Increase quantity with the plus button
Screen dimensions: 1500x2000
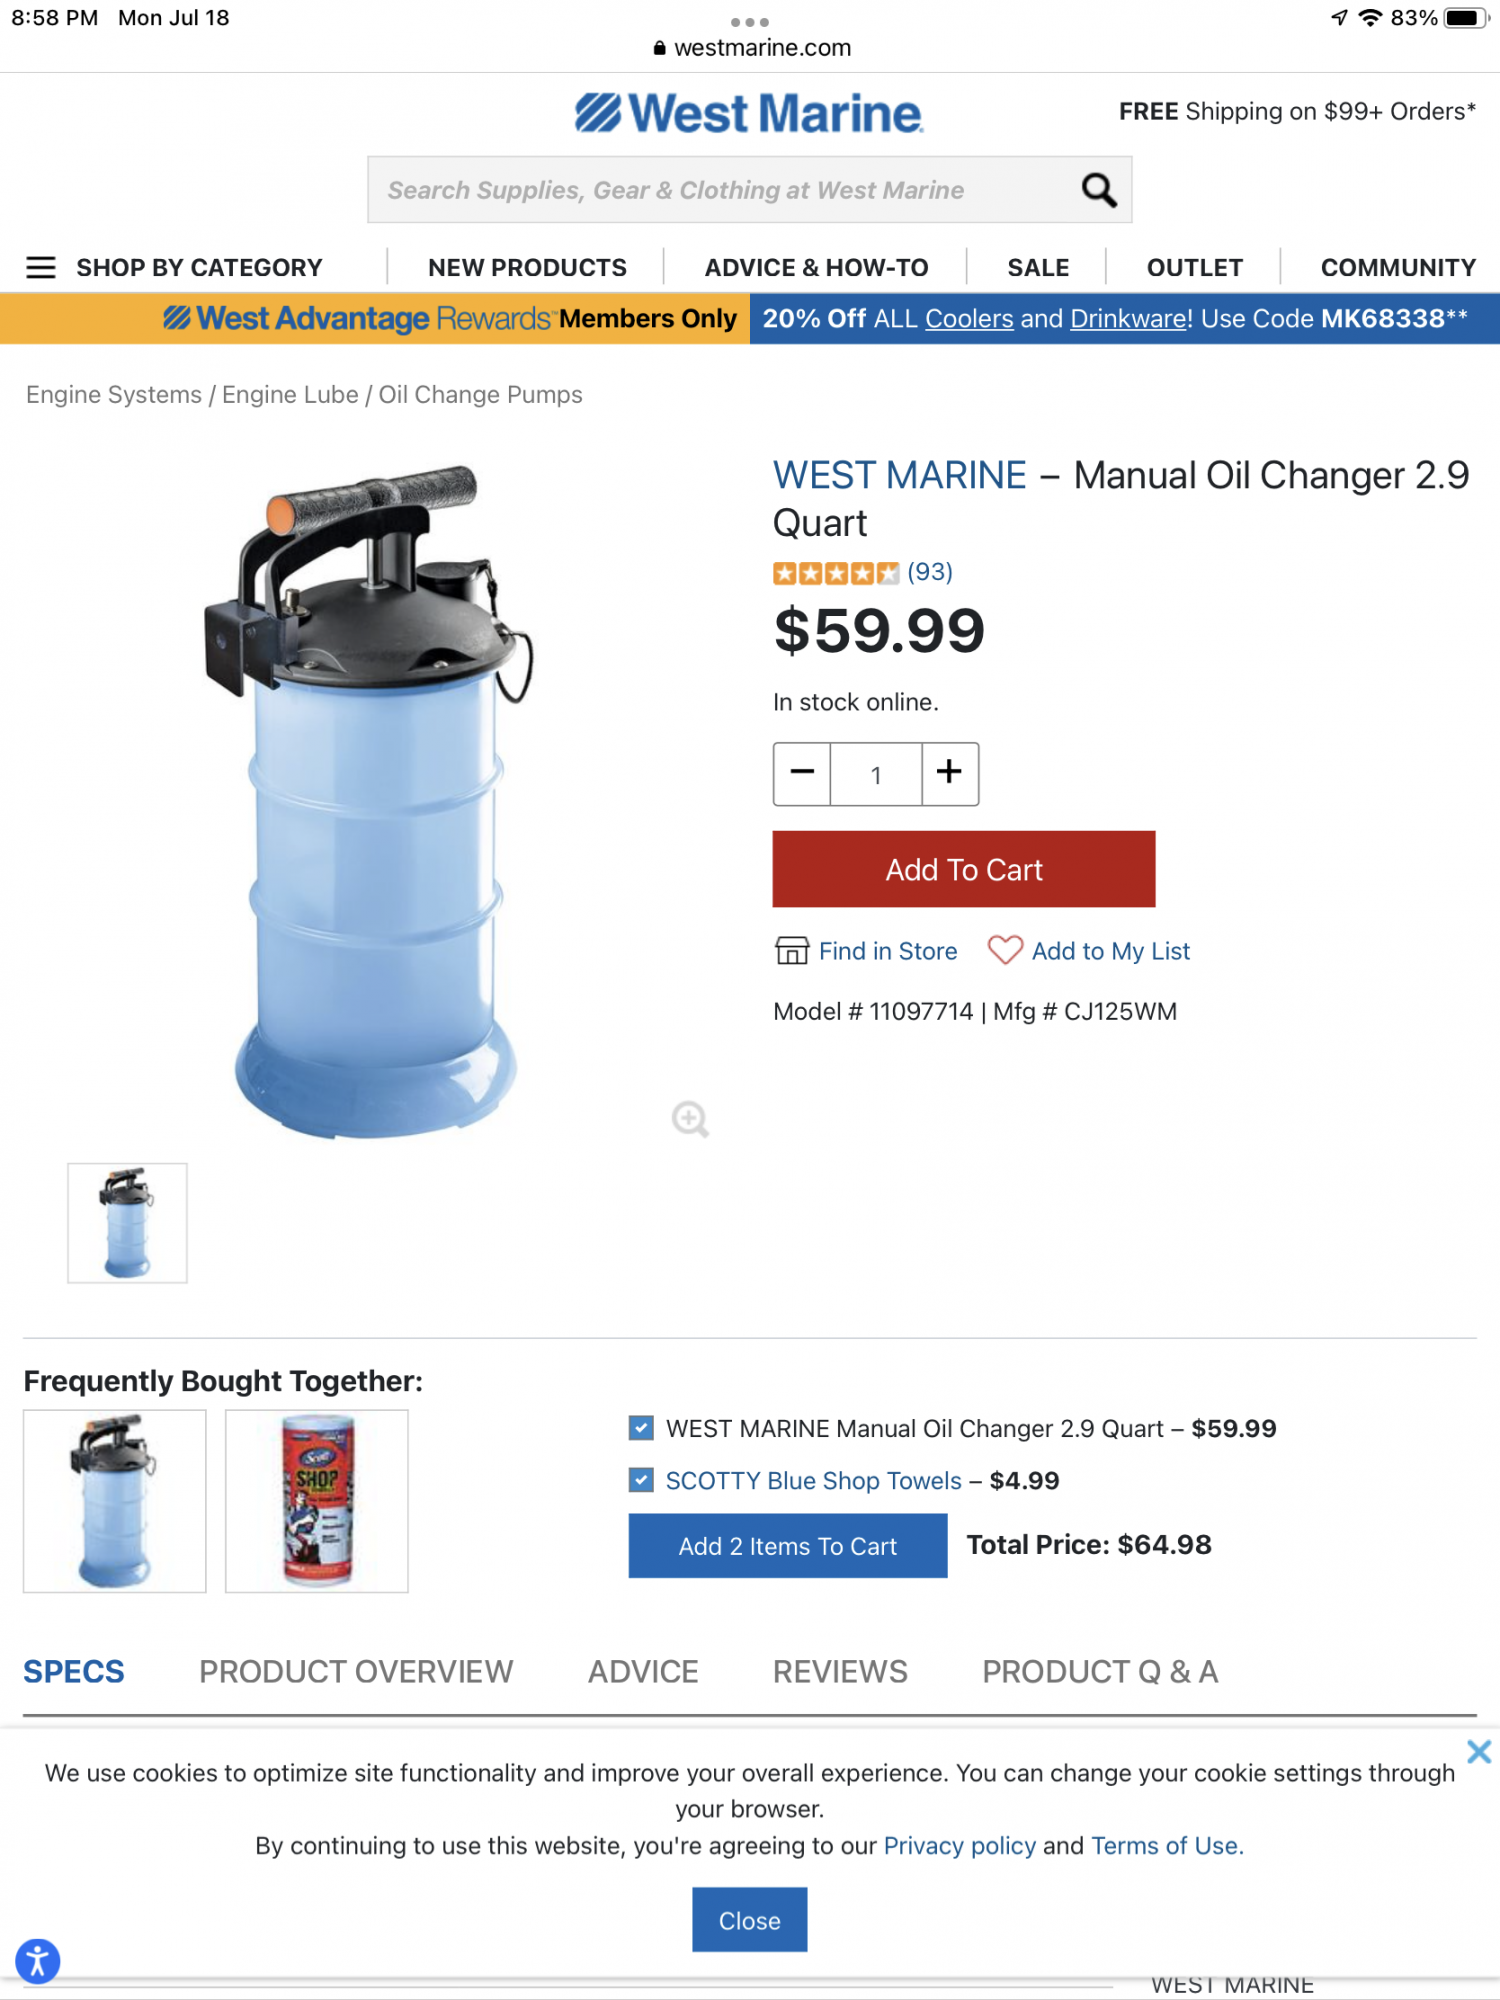949,773
